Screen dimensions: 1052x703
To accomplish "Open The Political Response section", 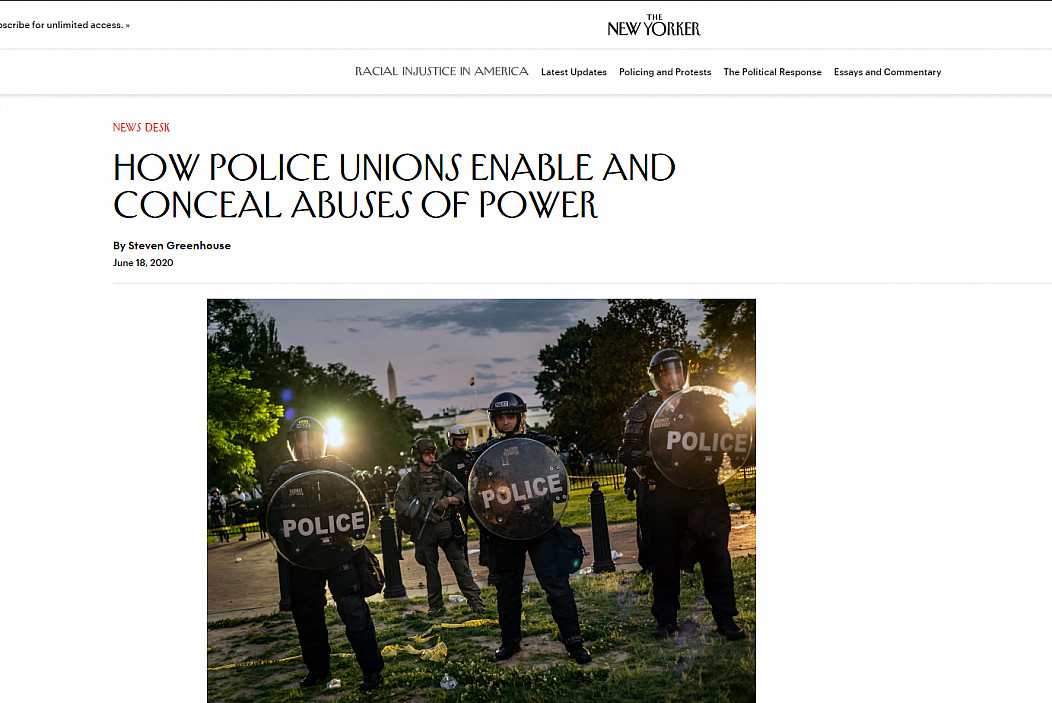I will tap(772, 72).
